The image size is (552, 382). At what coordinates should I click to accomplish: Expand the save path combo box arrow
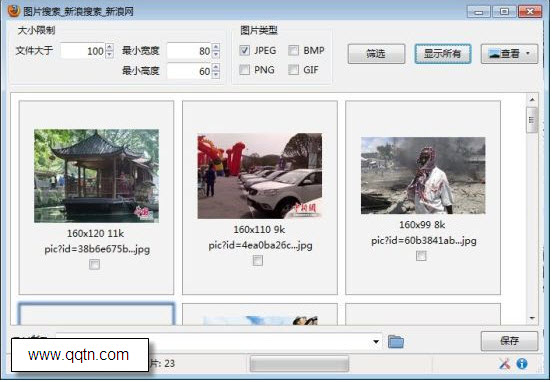pyautogui.click(x=376, y=342)
